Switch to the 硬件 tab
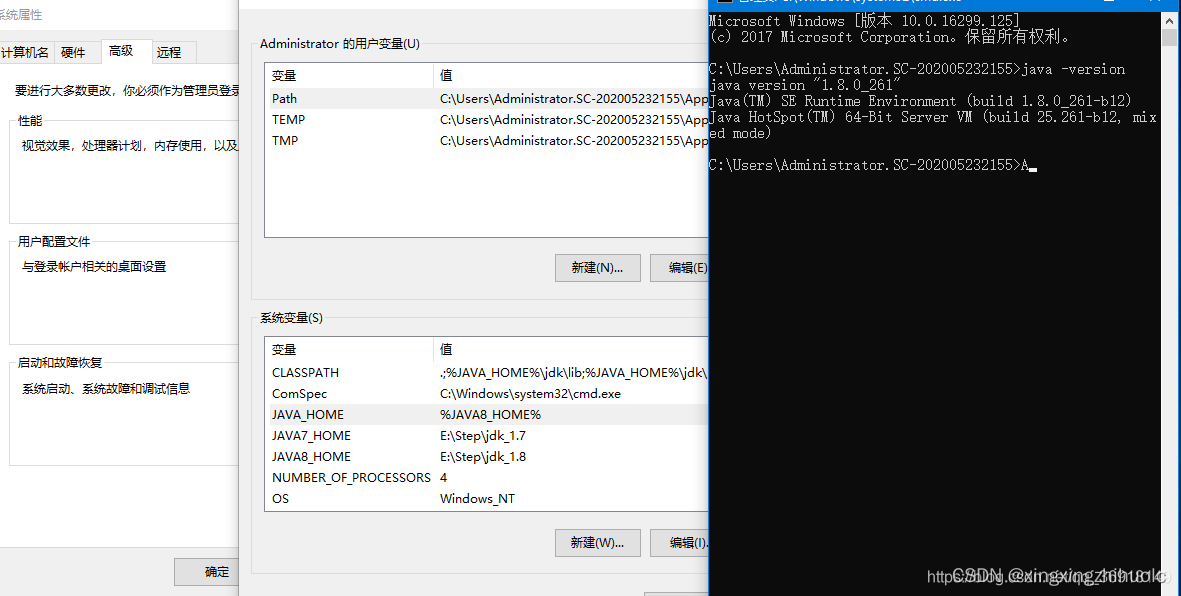This screenshot has height=596, width=1181. [73, 52]
